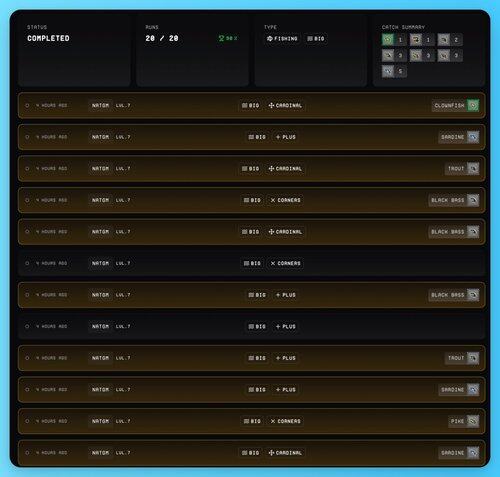Viewport: 500px width, 477px height.
Task: Toggle the status circle on the Clownfish run row
Action: [27, 105]
